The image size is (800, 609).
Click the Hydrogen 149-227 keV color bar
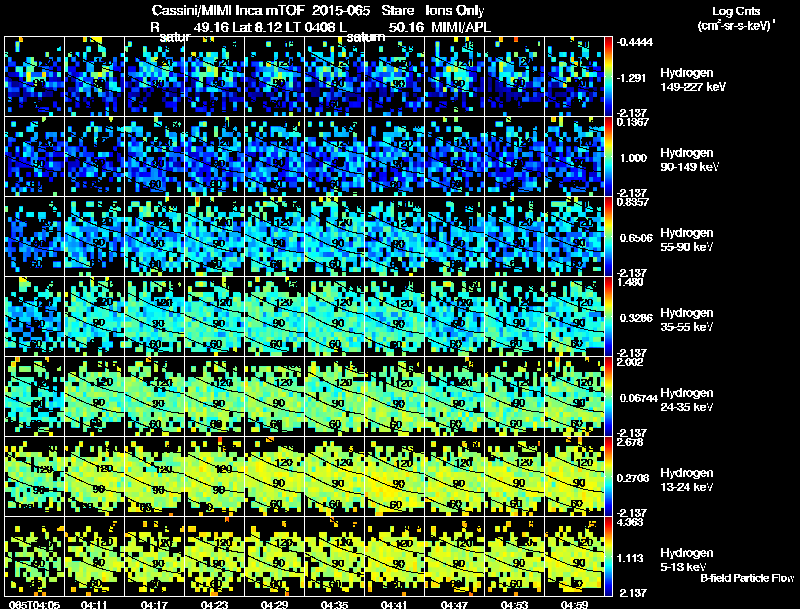click(608, 77)
